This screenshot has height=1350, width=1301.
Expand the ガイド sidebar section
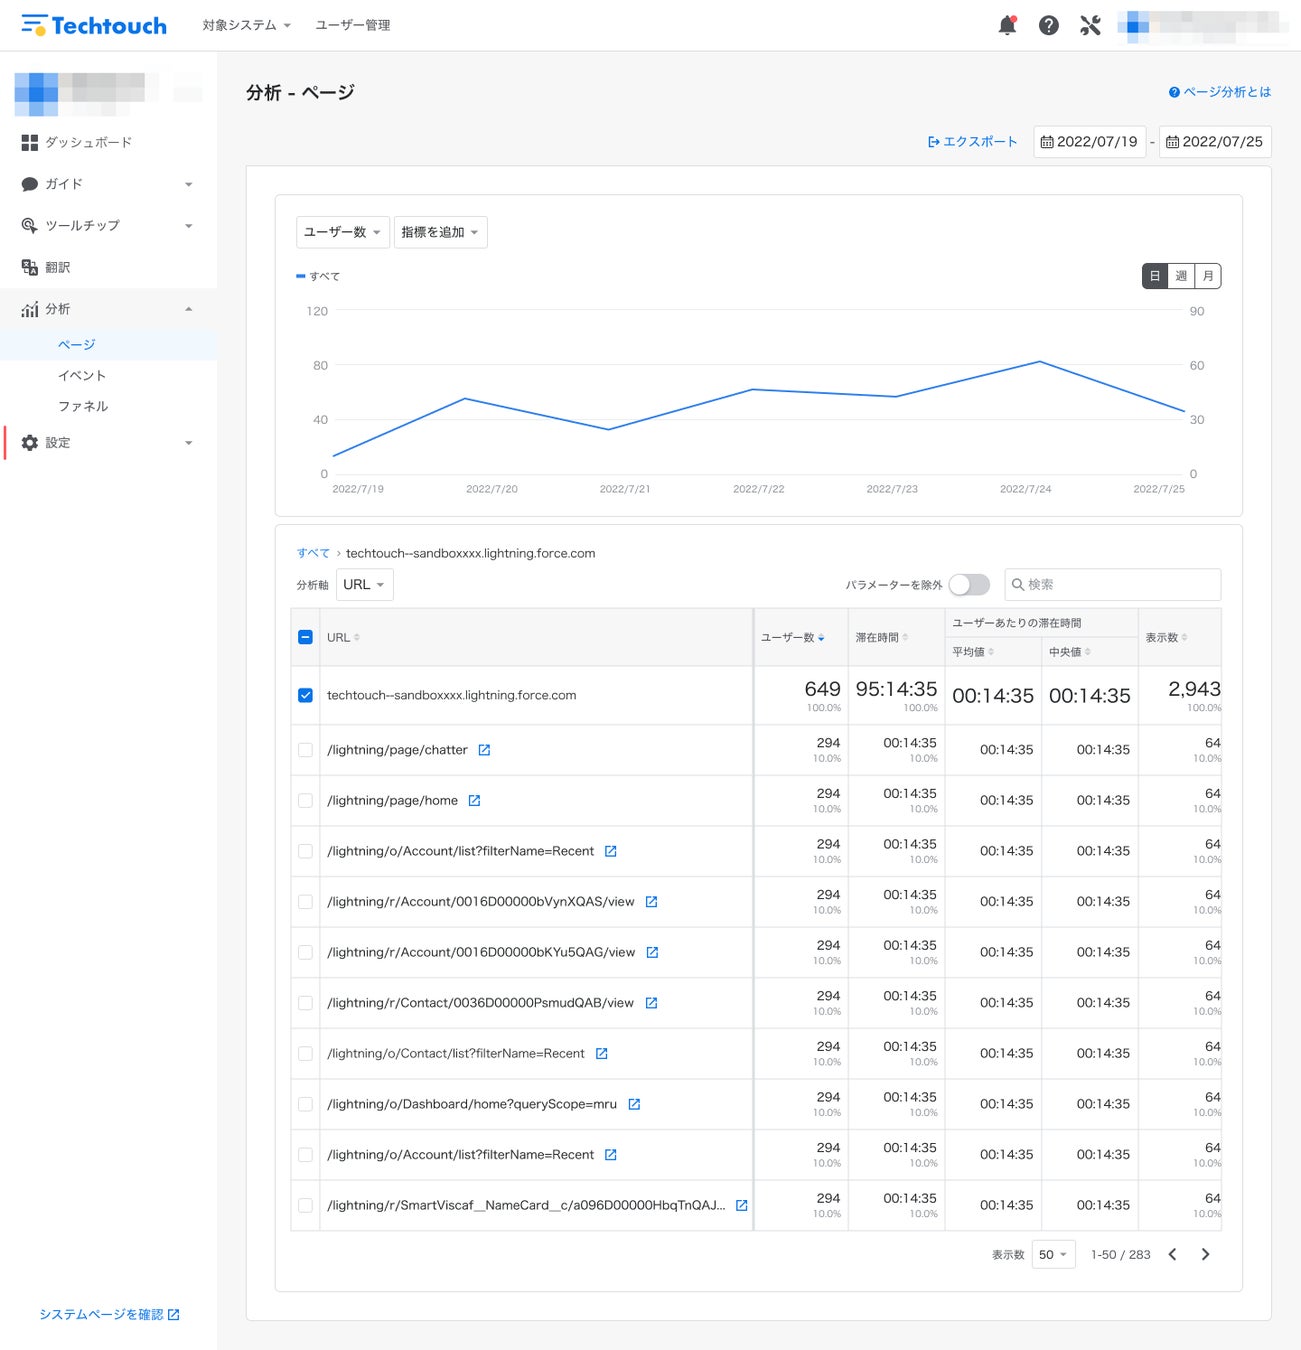point(108,184)
